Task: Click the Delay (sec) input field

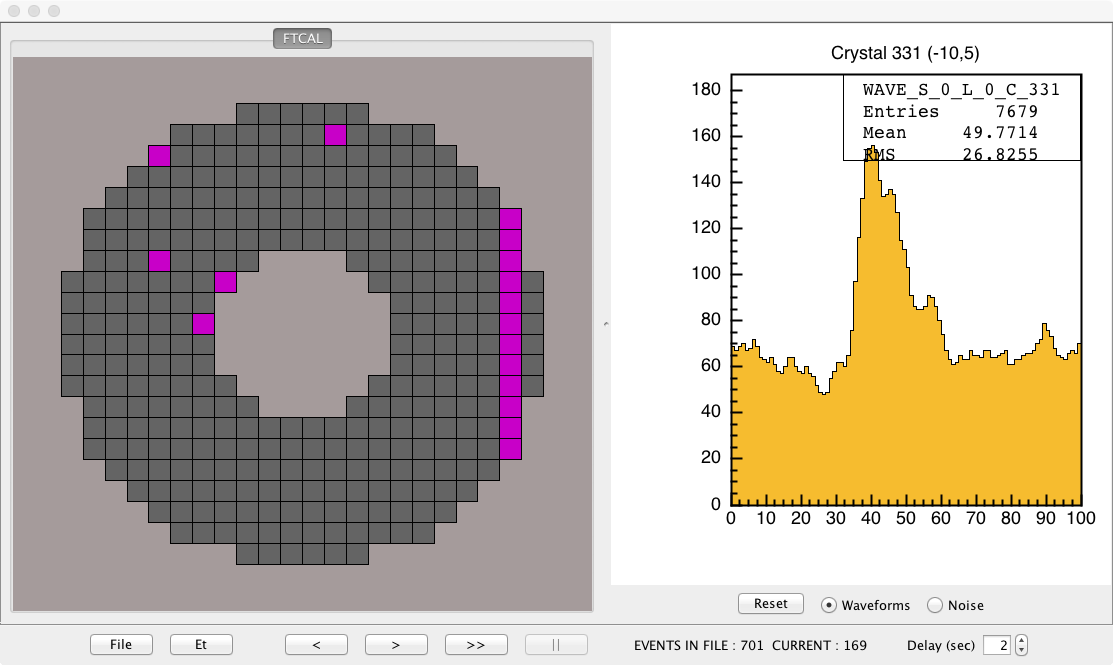Action: click(996, 645)
